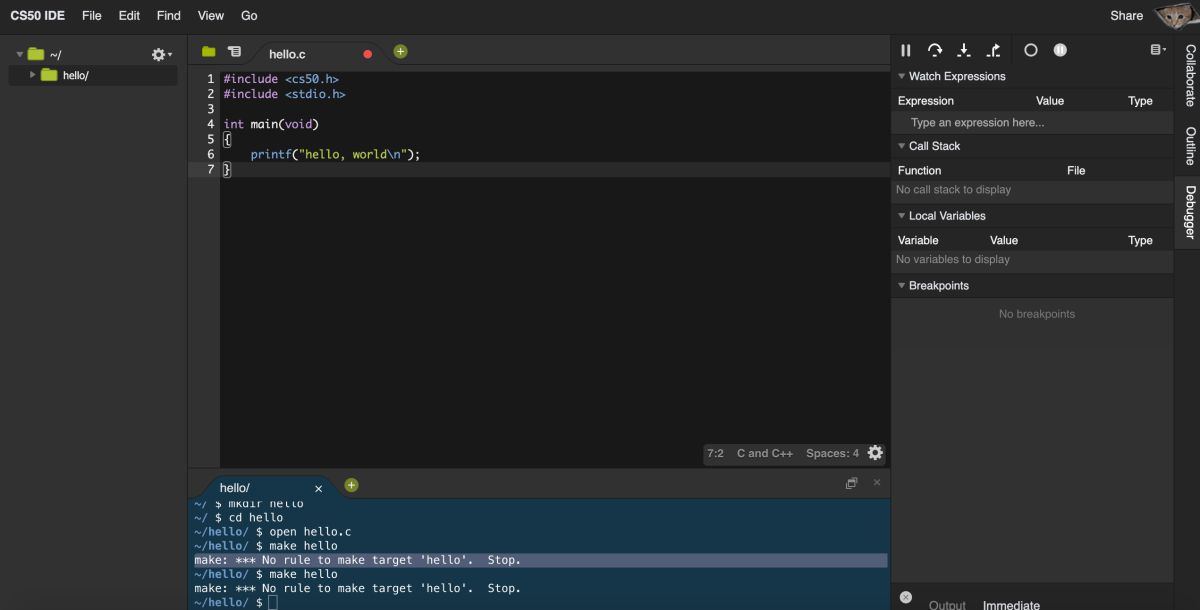The width and height of the screenshot is (1200, 610).
Task: Click the Step Over debugger icon
Action: pyautogui.click(x=935, y=50)
